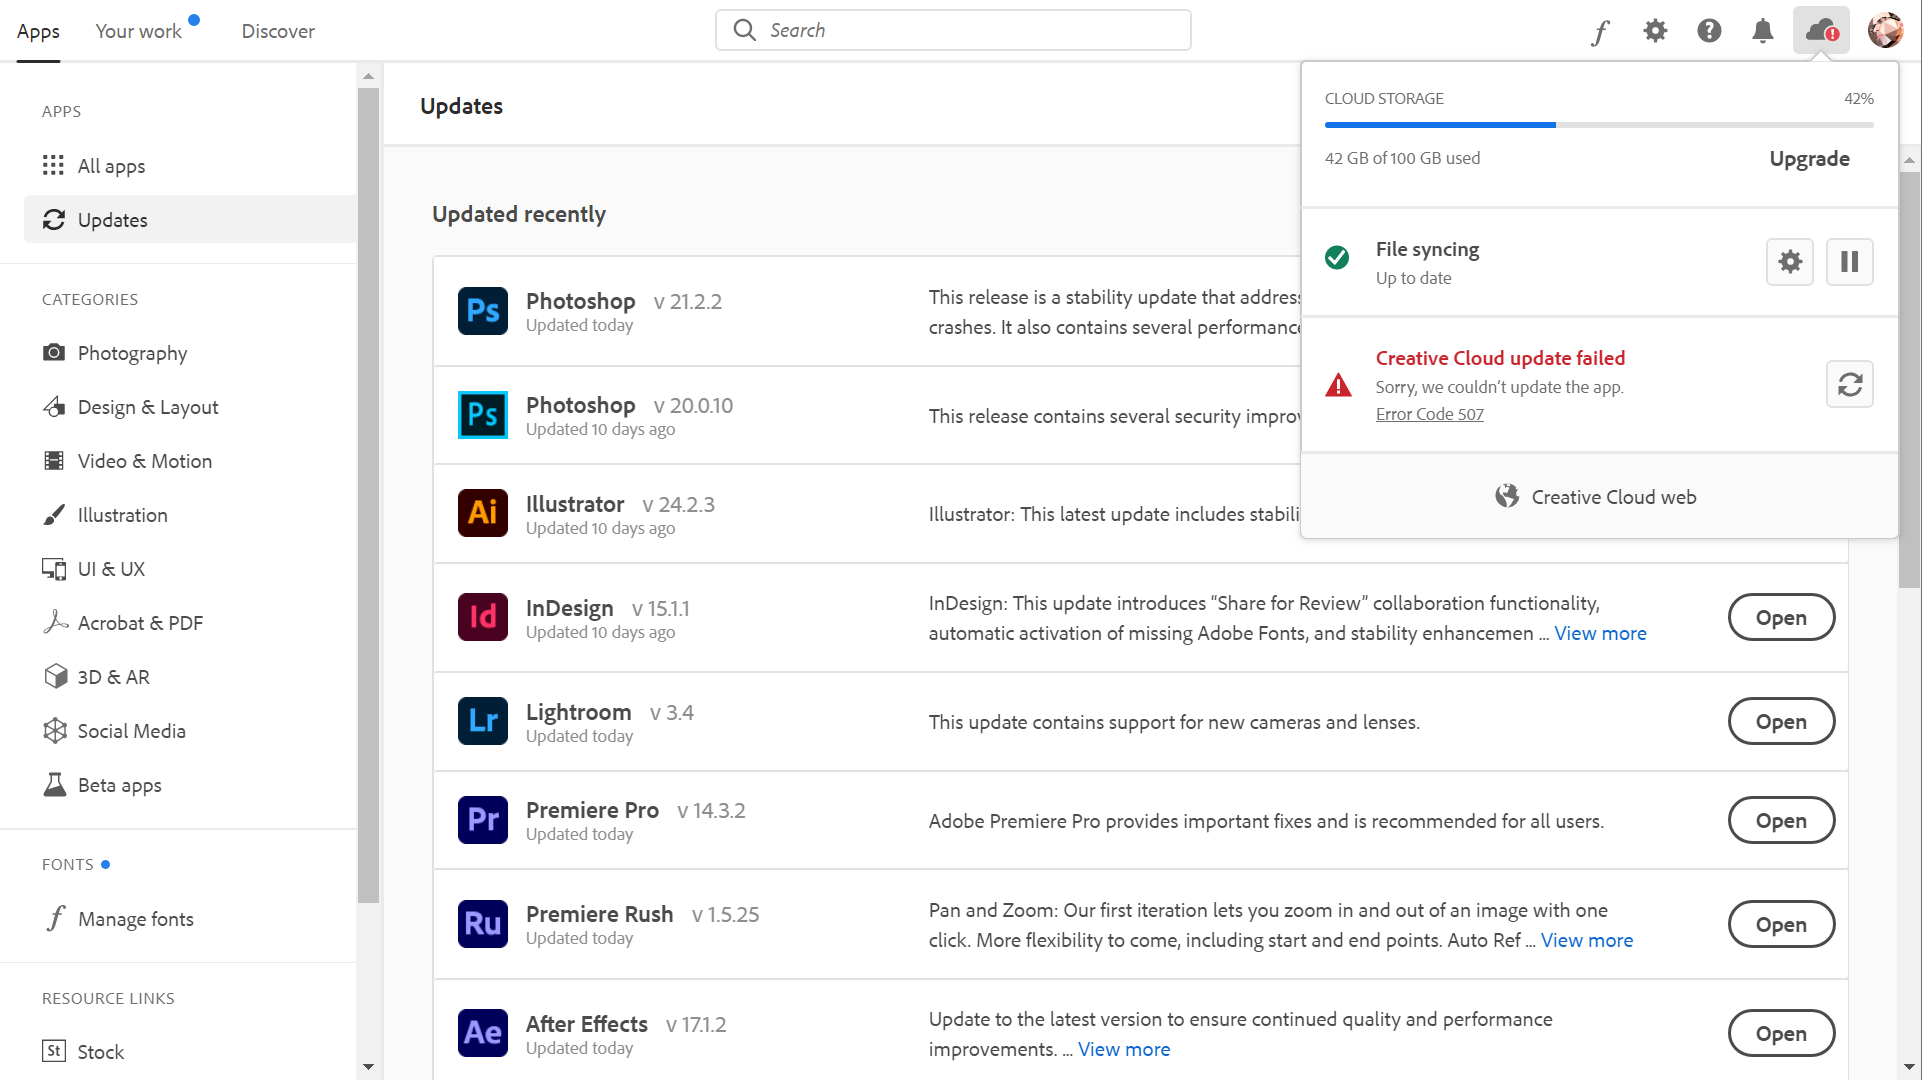This screenshot has height=1080, width=1922.
Task: Select the Illustrator app icon
Action: pos(483,512)
